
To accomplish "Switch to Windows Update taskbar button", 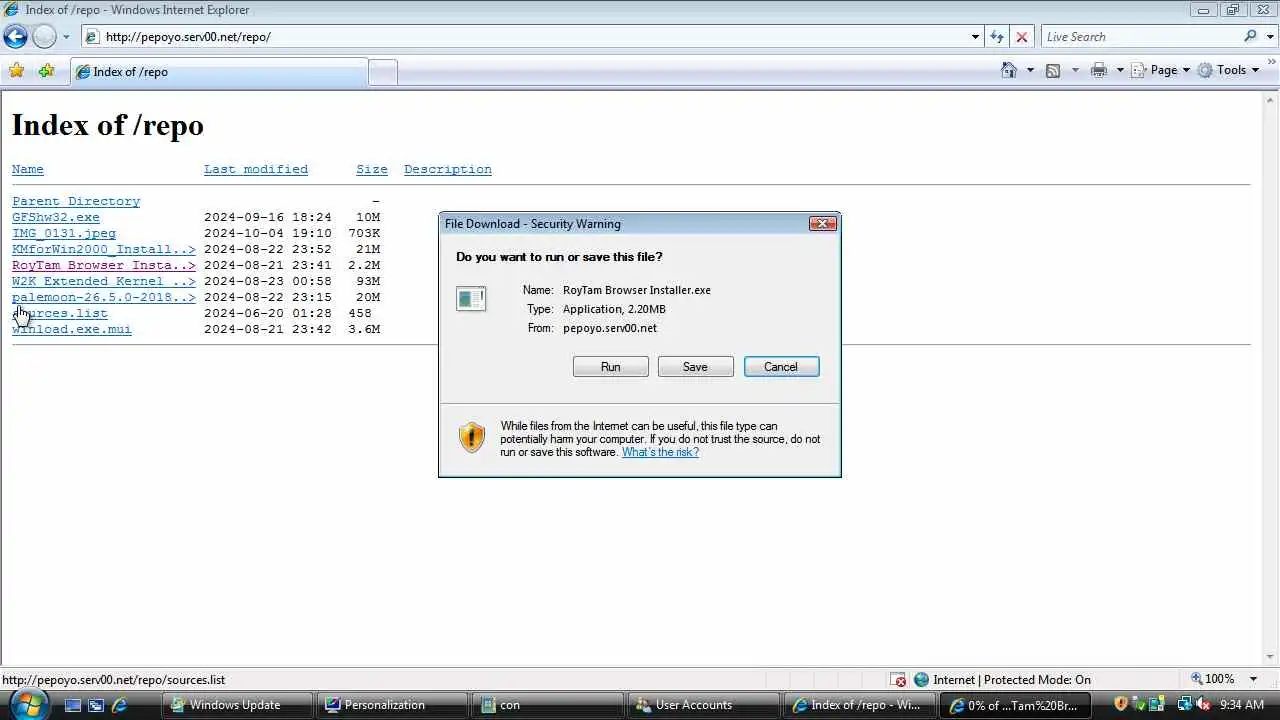I will 237,705.
